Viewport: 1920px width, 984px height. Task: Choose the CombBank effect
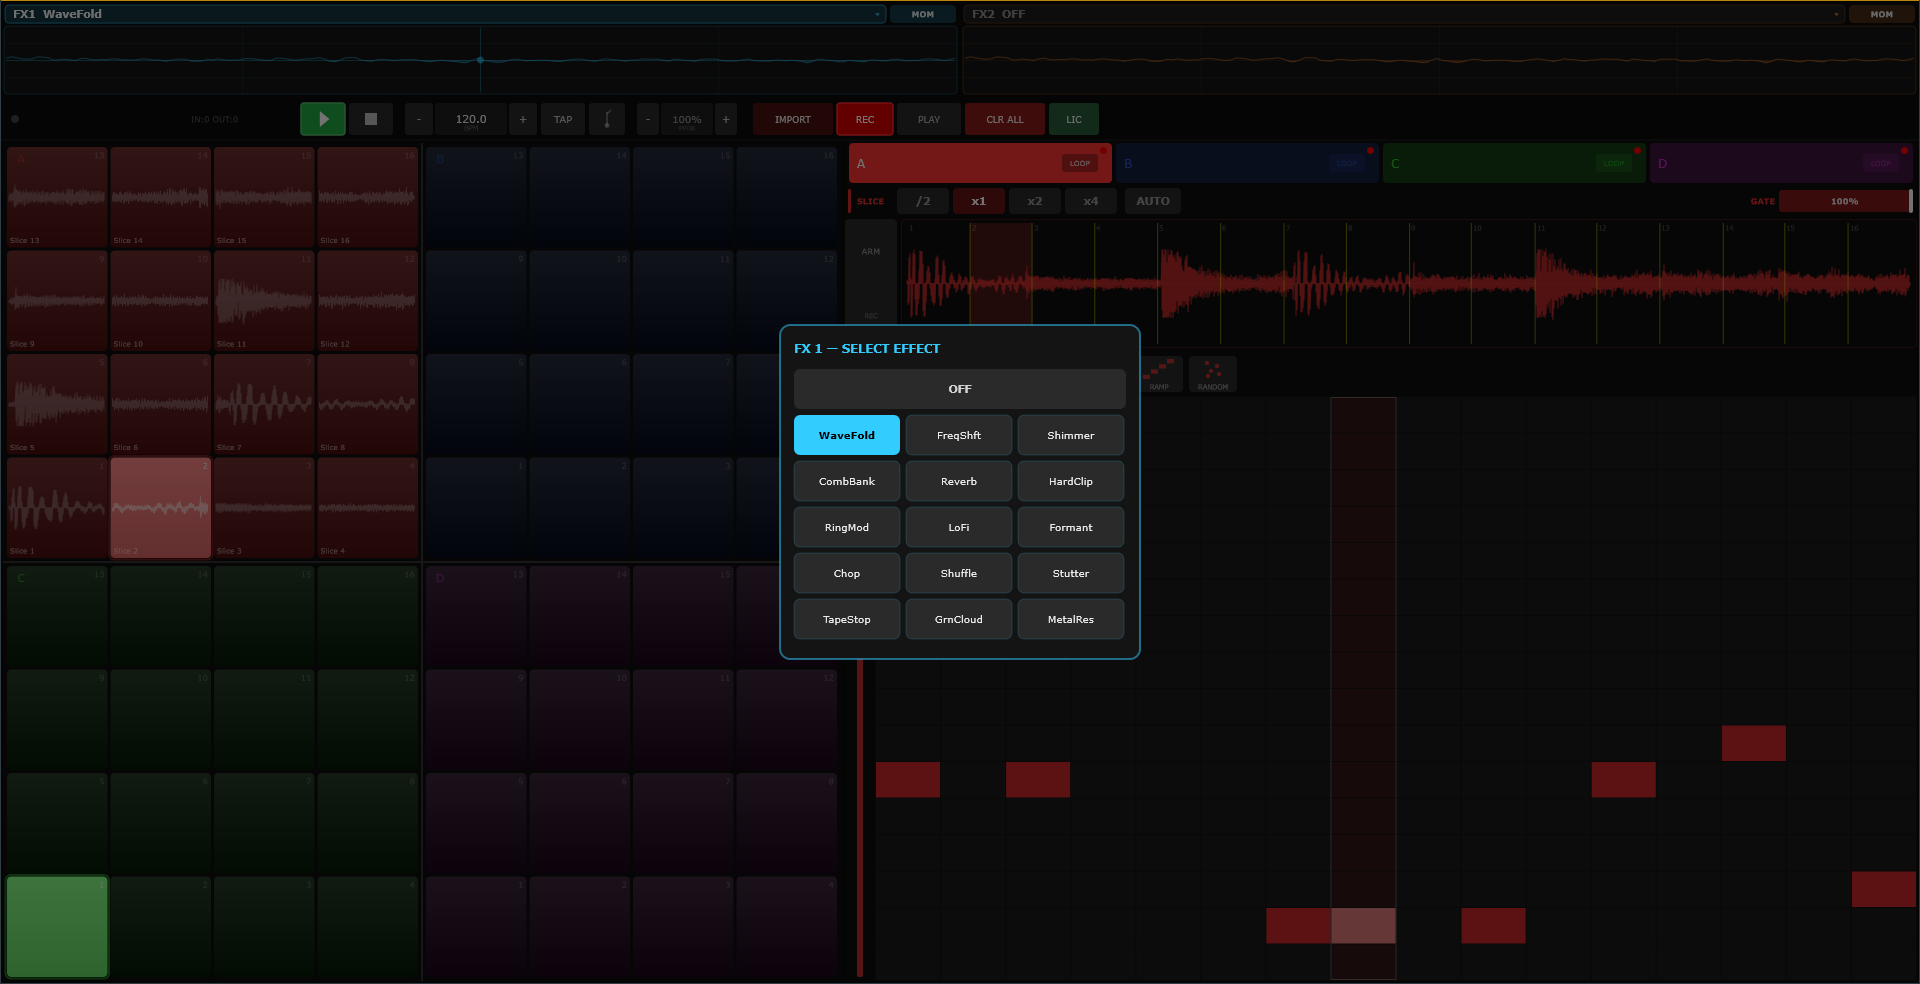[847, 481]
